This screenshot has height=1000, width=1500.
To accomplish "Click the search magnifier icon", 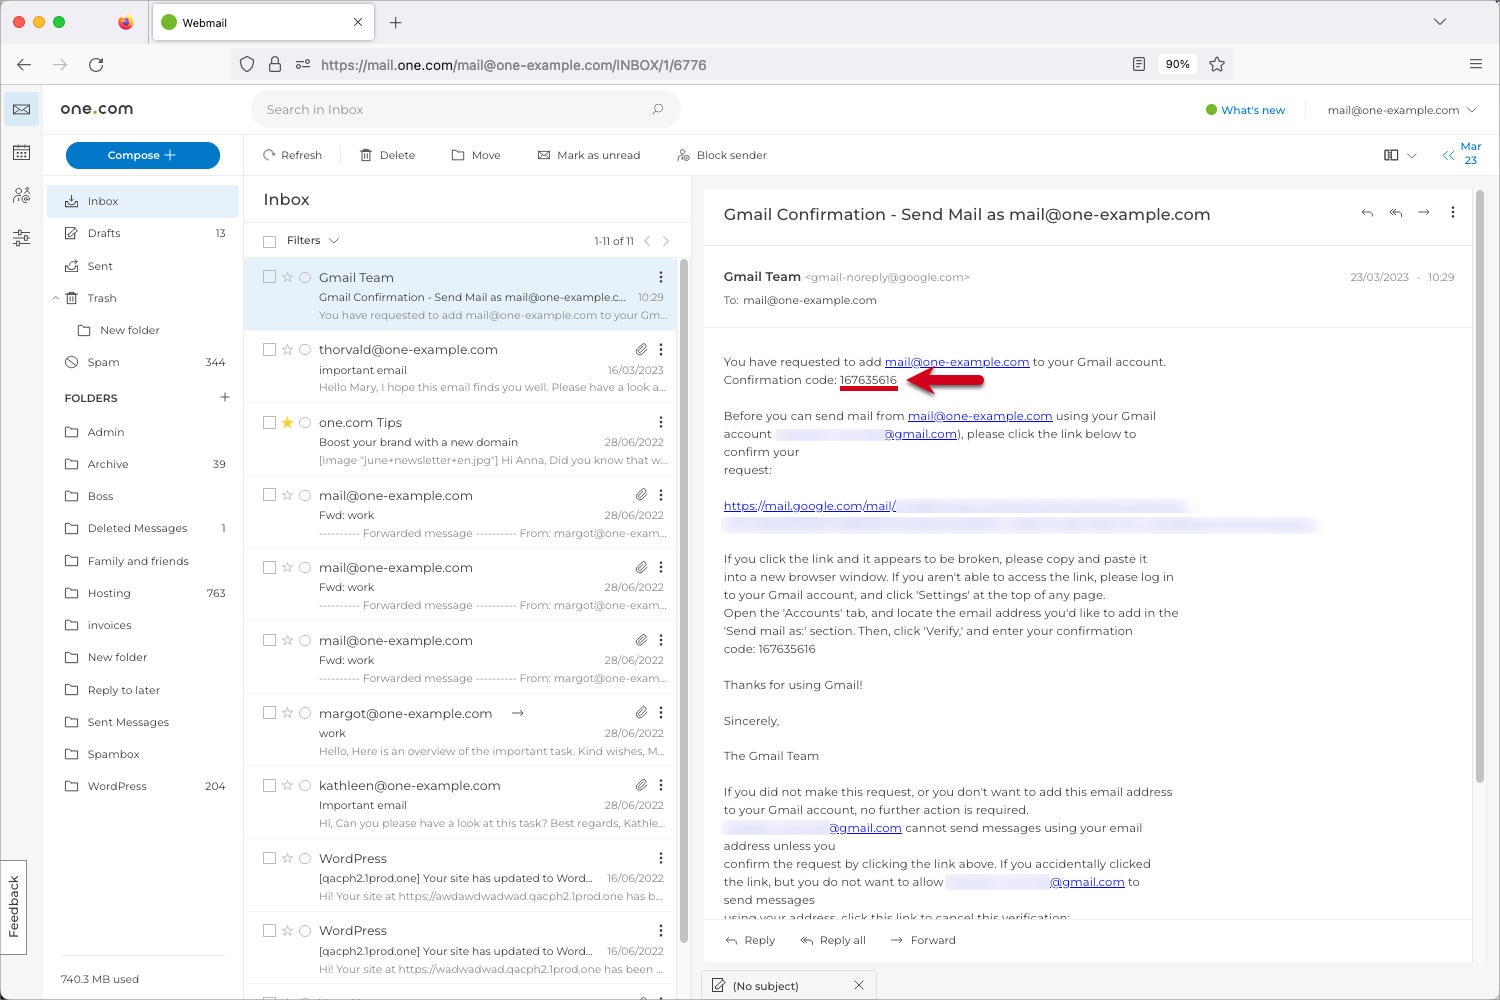I will pos(658,109).
